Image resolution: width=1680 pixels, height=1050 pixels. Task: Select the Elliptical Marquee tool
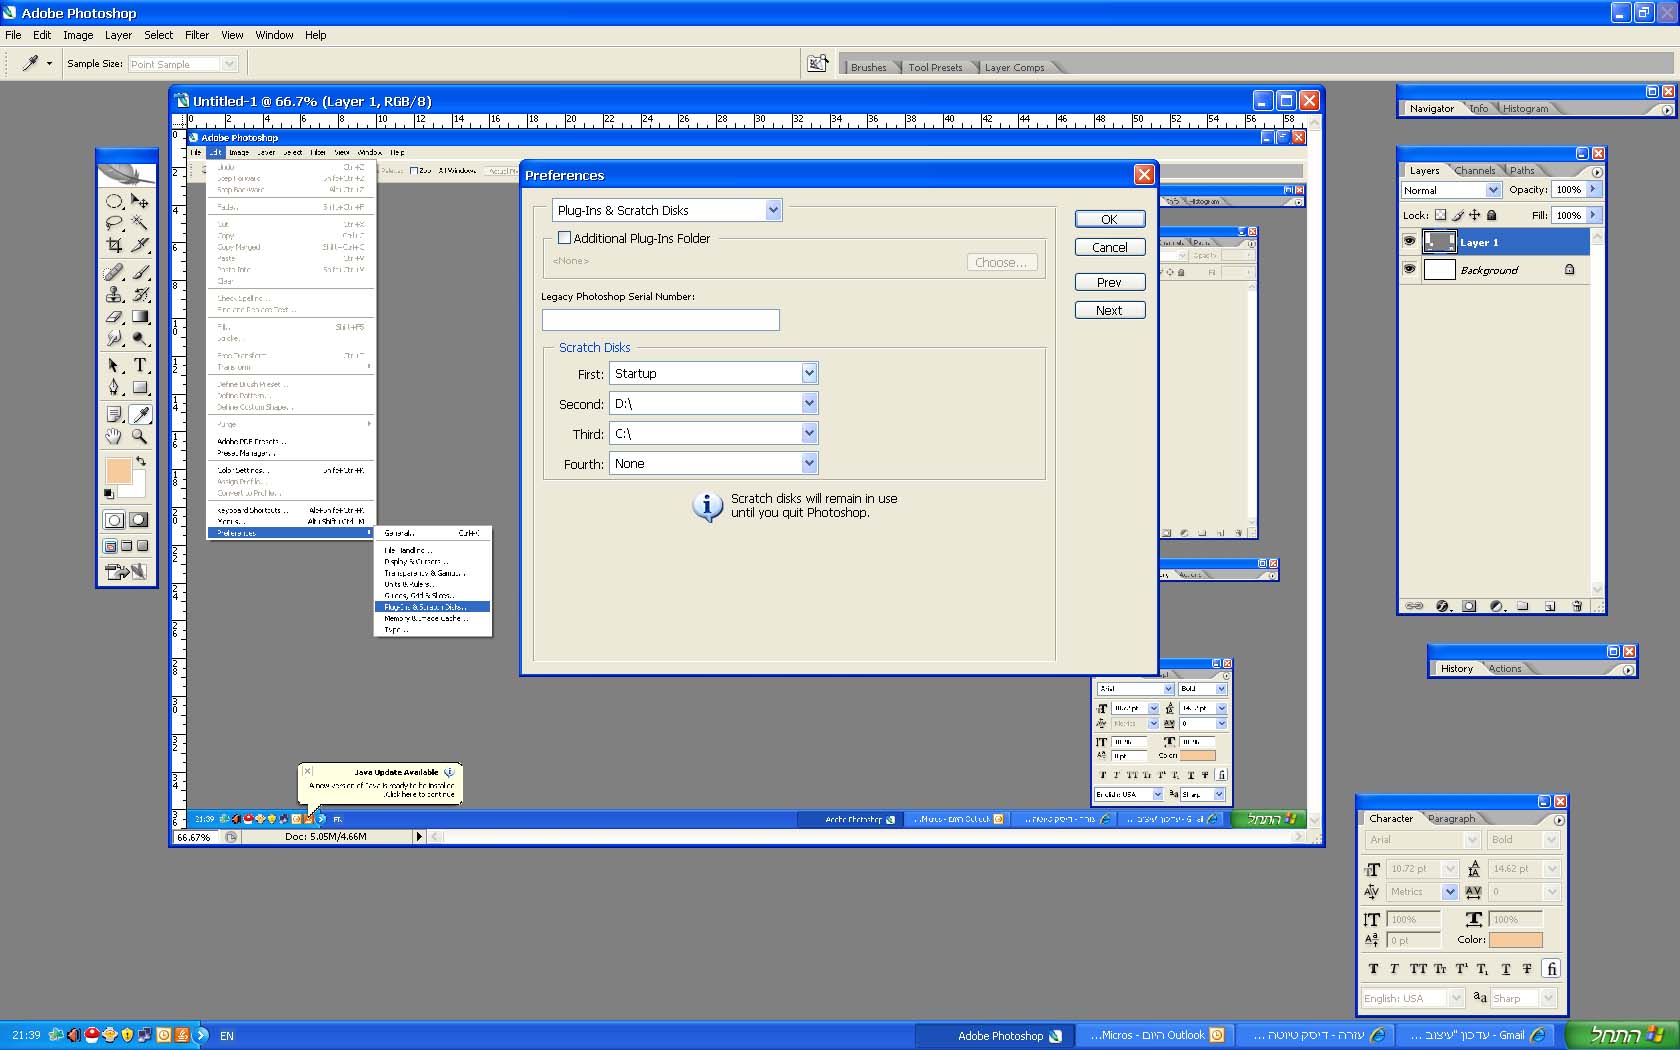point(114,201)
